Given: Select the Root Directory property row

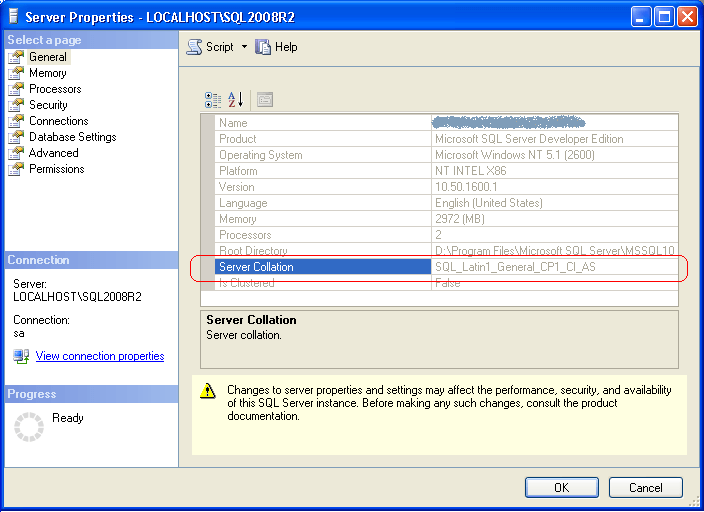Looking at the screenshot, I should pyautogui.click(x=446, y=251).
